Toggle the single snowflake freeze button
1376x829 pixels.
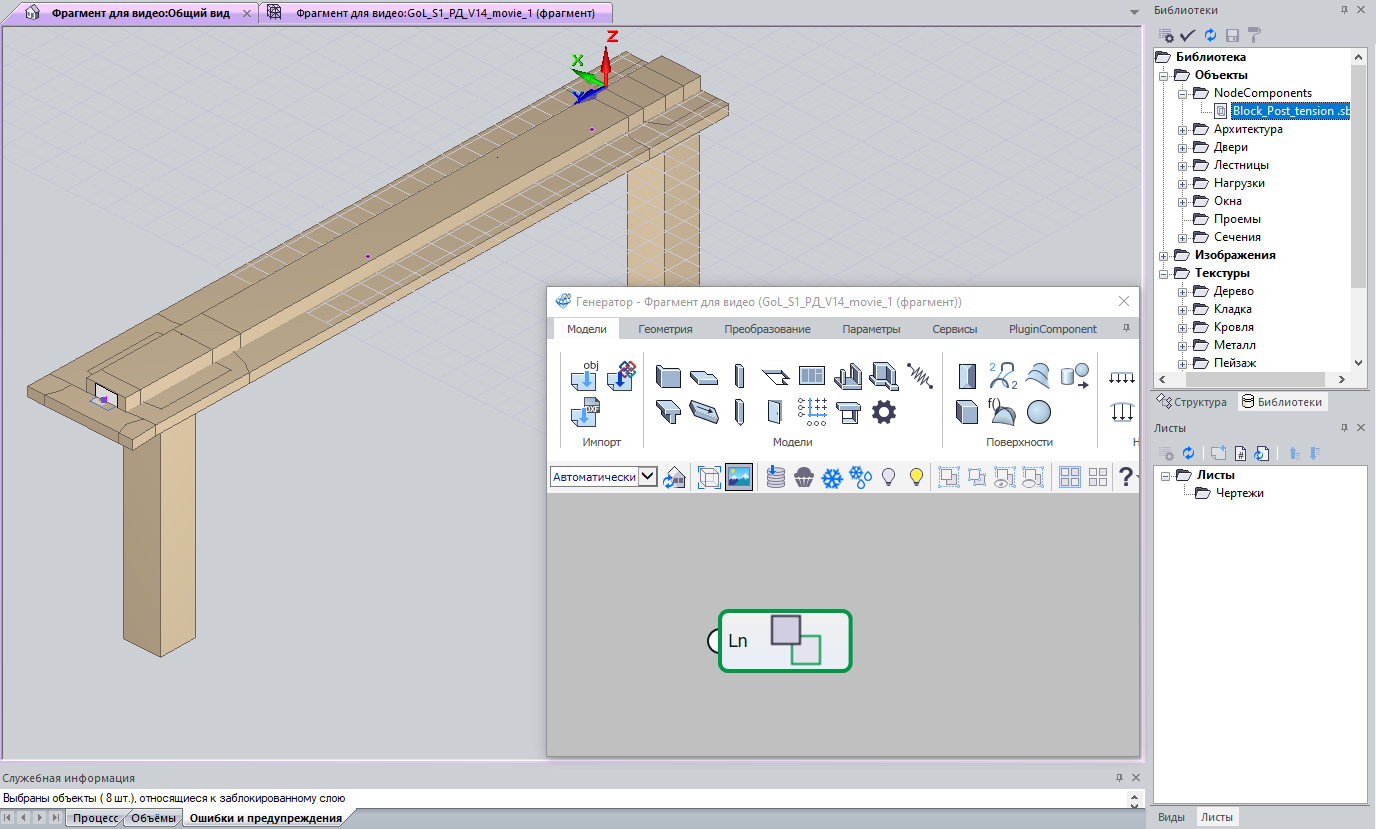pyautogui.click(x=832, y=478)
